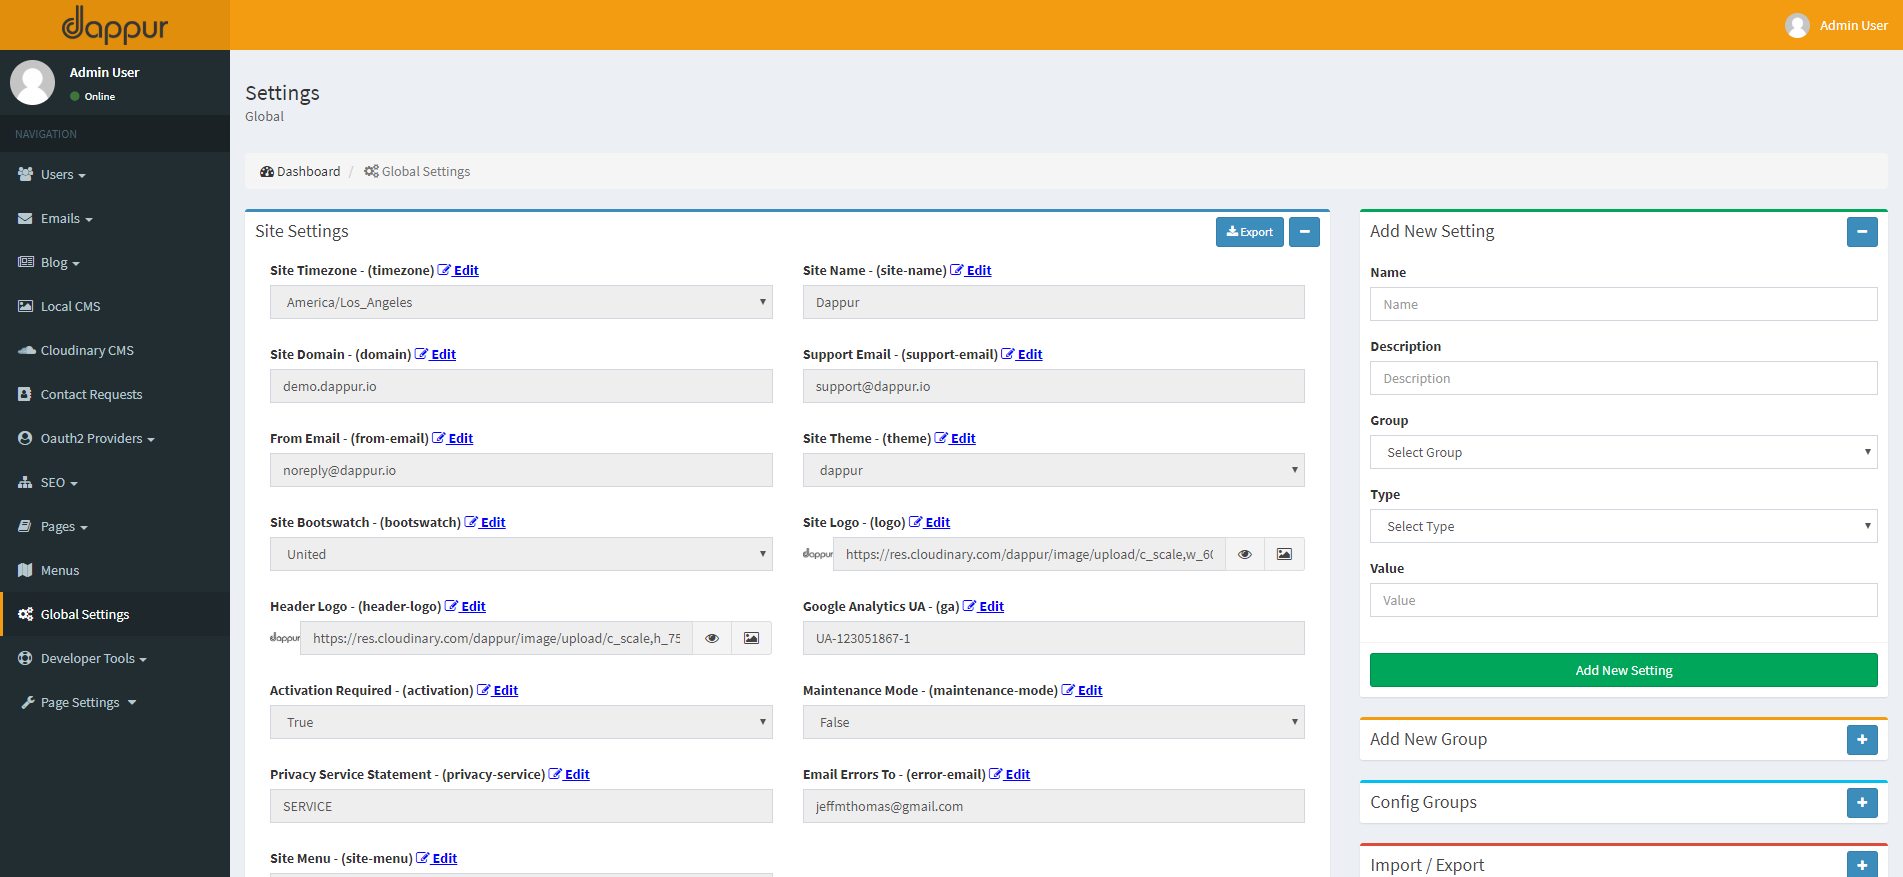
Task: Expand the Config Groups panel
Action: coord(1861,802)
